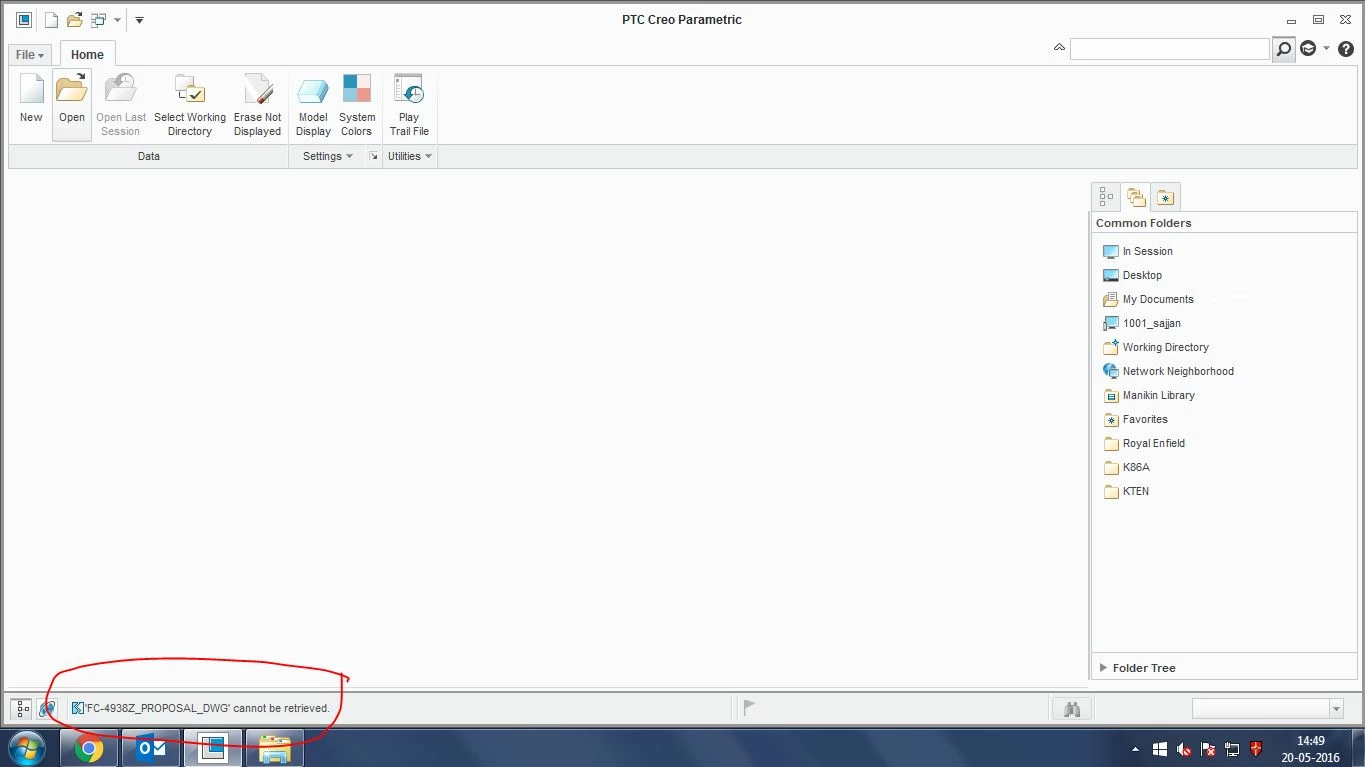Open My Documents in Common Folders
This screenshot has height=767, width=1365.
(x=1148, y=299)
